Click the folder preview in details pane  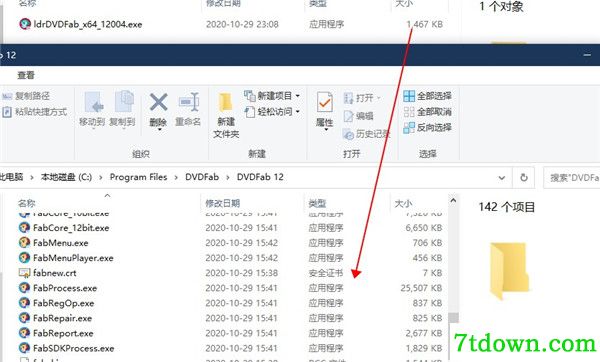509,270
